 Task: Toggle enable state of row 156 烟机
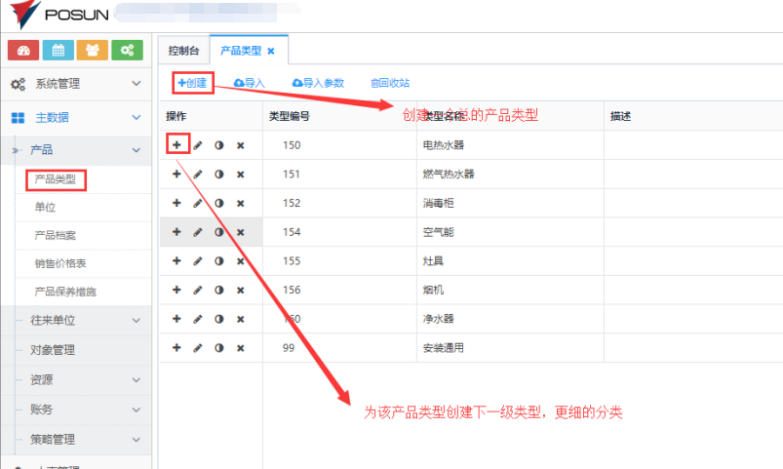219,290
